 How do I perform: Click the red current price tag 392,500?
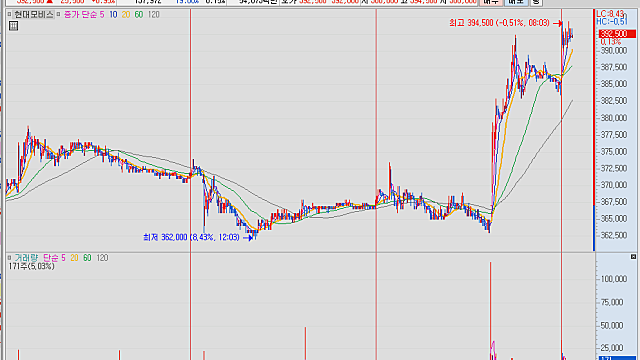(x=617, y=34)
